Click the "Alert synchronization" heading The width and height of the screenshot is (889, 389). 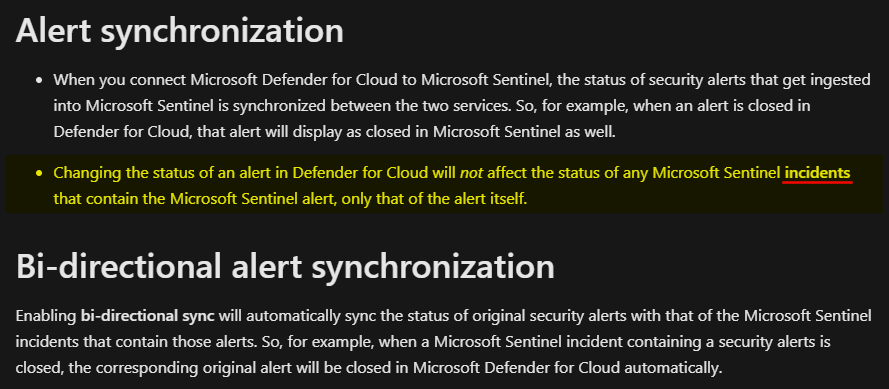pyautogui.click(x=180, y=31)
